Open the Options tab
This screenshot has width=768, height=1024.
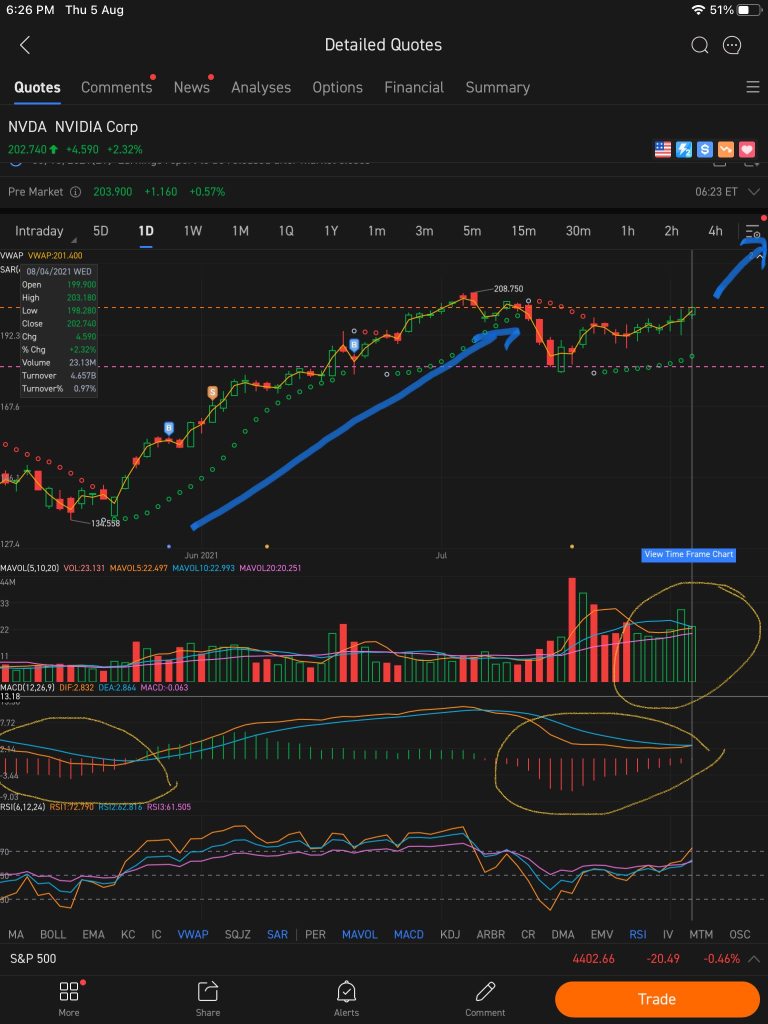[338, 87]
